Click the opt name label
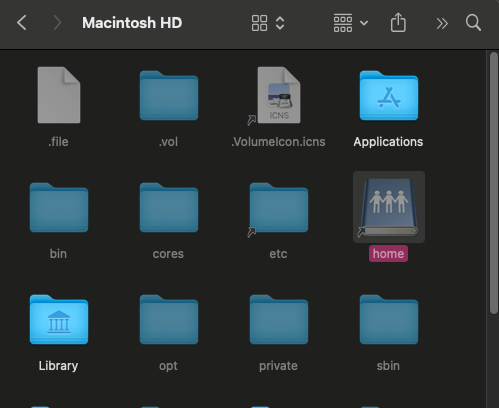499x408 pixels. coord(168,366)
